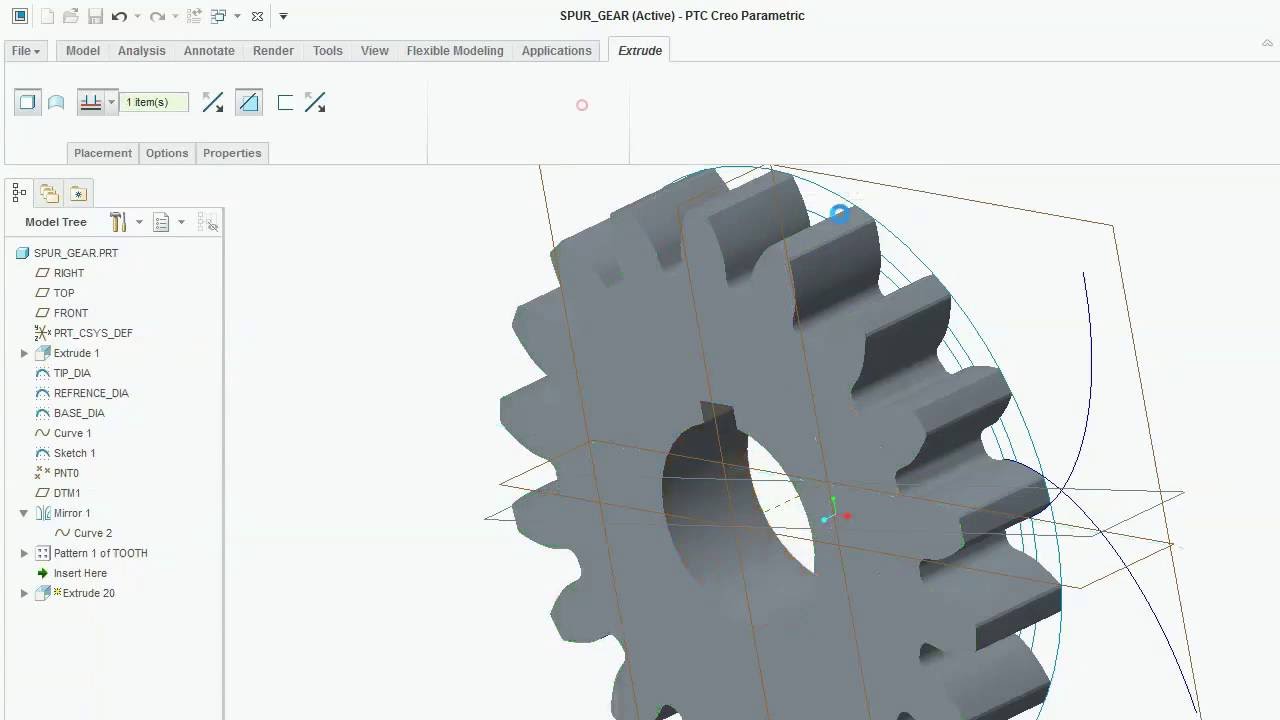Open the Flexible Modeling tab
The height and width of the screenshot is (720, 1280).
click(x=455, y=51)
